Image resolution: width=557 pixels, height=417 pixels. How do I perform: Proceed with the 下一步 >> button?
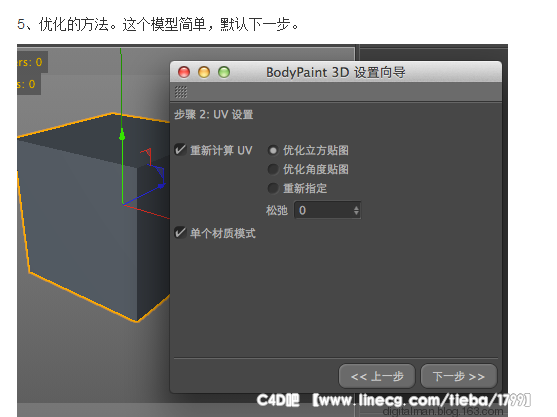point(459,376)
